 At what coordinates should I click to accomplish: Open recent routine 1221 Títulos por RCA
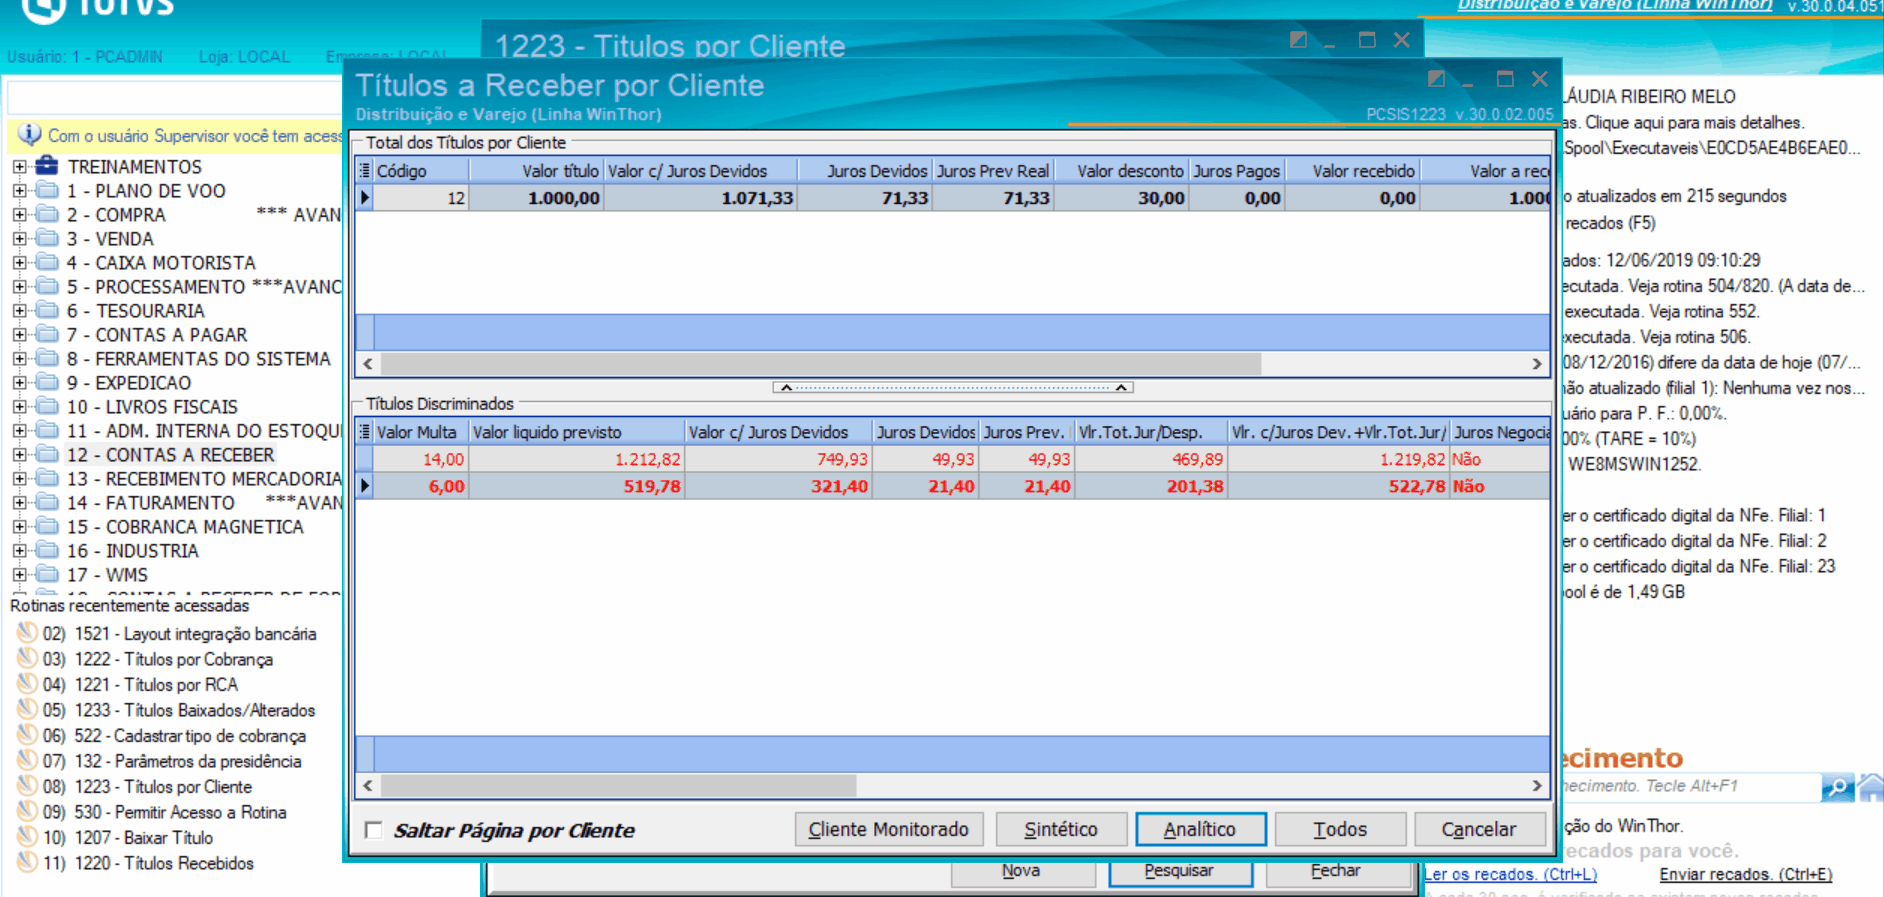point(156,685)
